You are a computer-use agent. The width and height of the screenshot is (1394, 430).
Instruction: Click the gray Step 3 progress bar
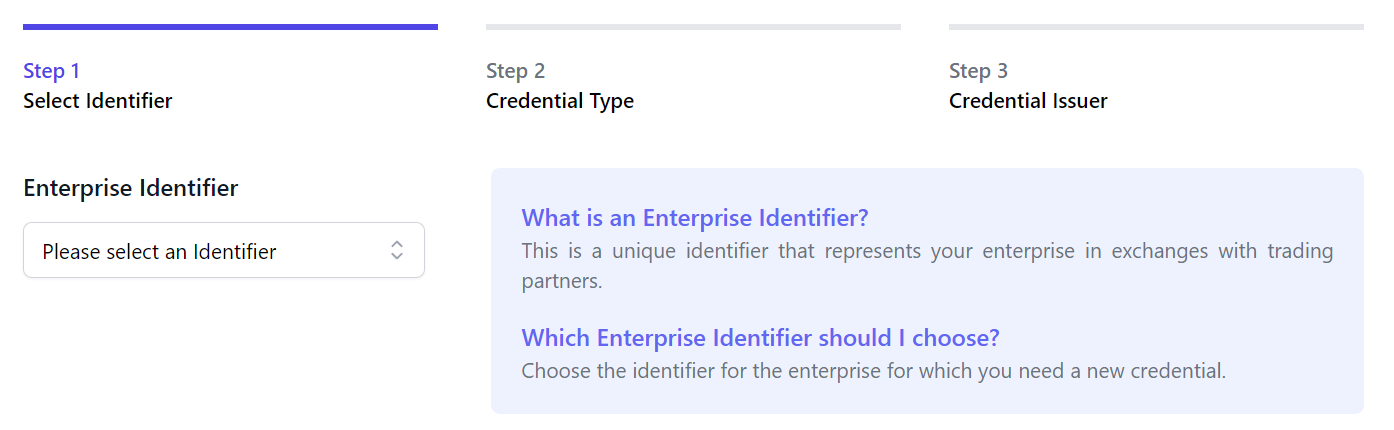[1156, 27]
